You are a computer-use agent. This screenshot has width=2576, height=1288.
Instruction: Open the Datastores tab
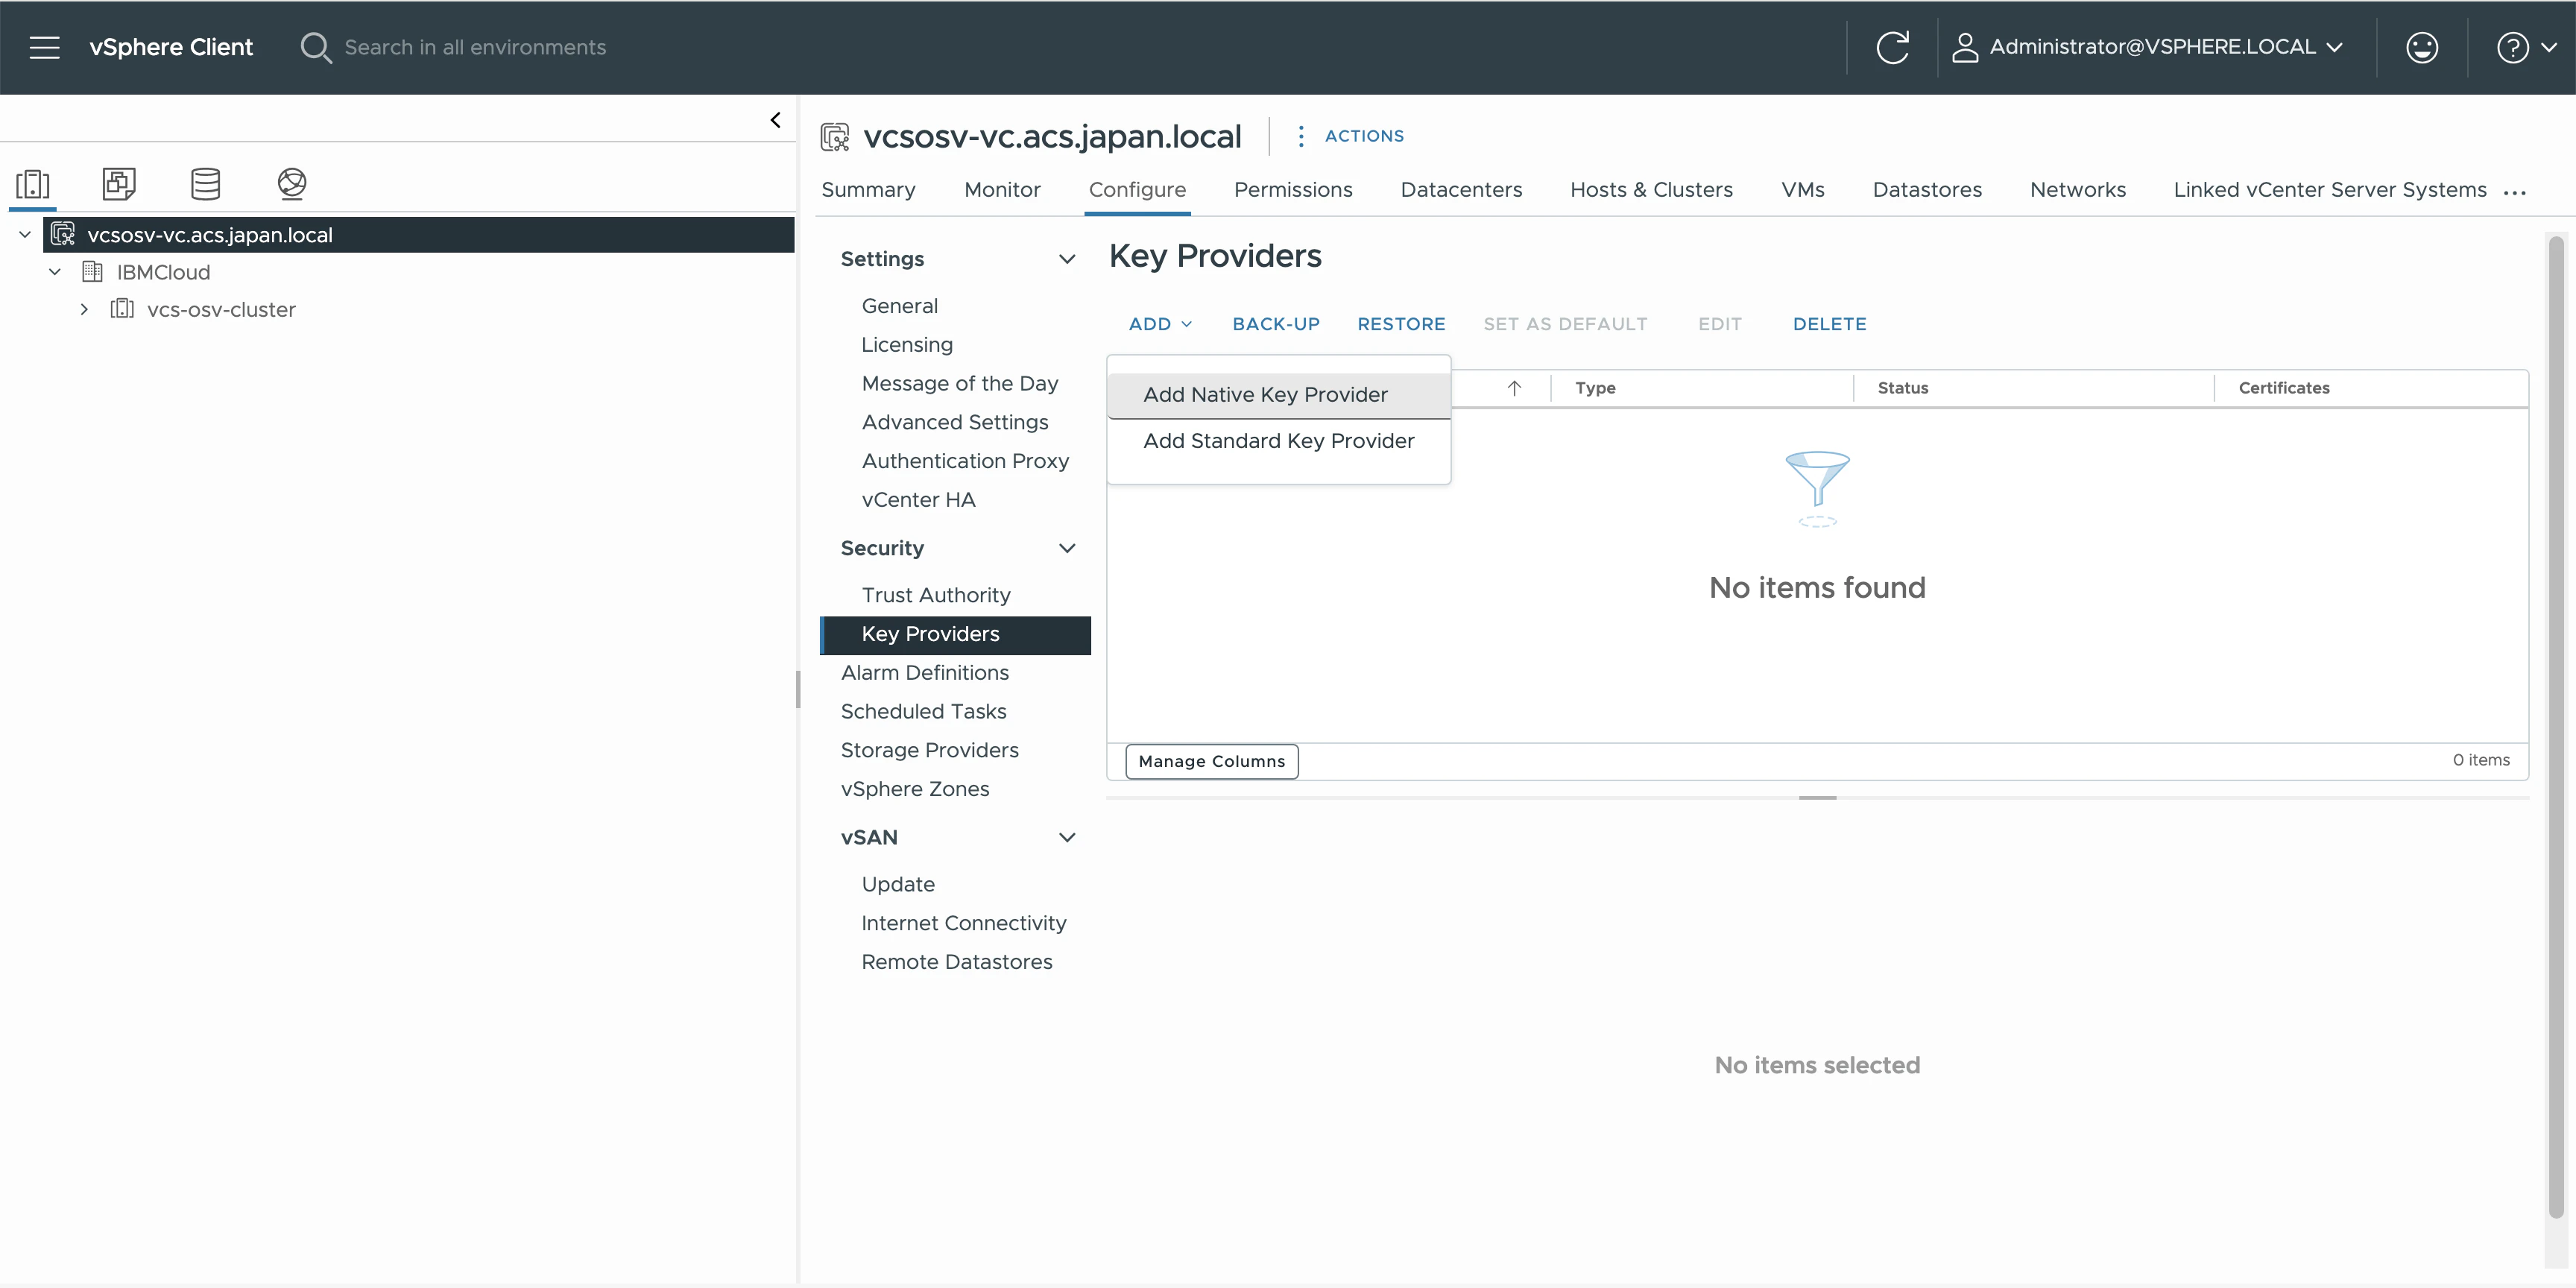(1927, 190)
